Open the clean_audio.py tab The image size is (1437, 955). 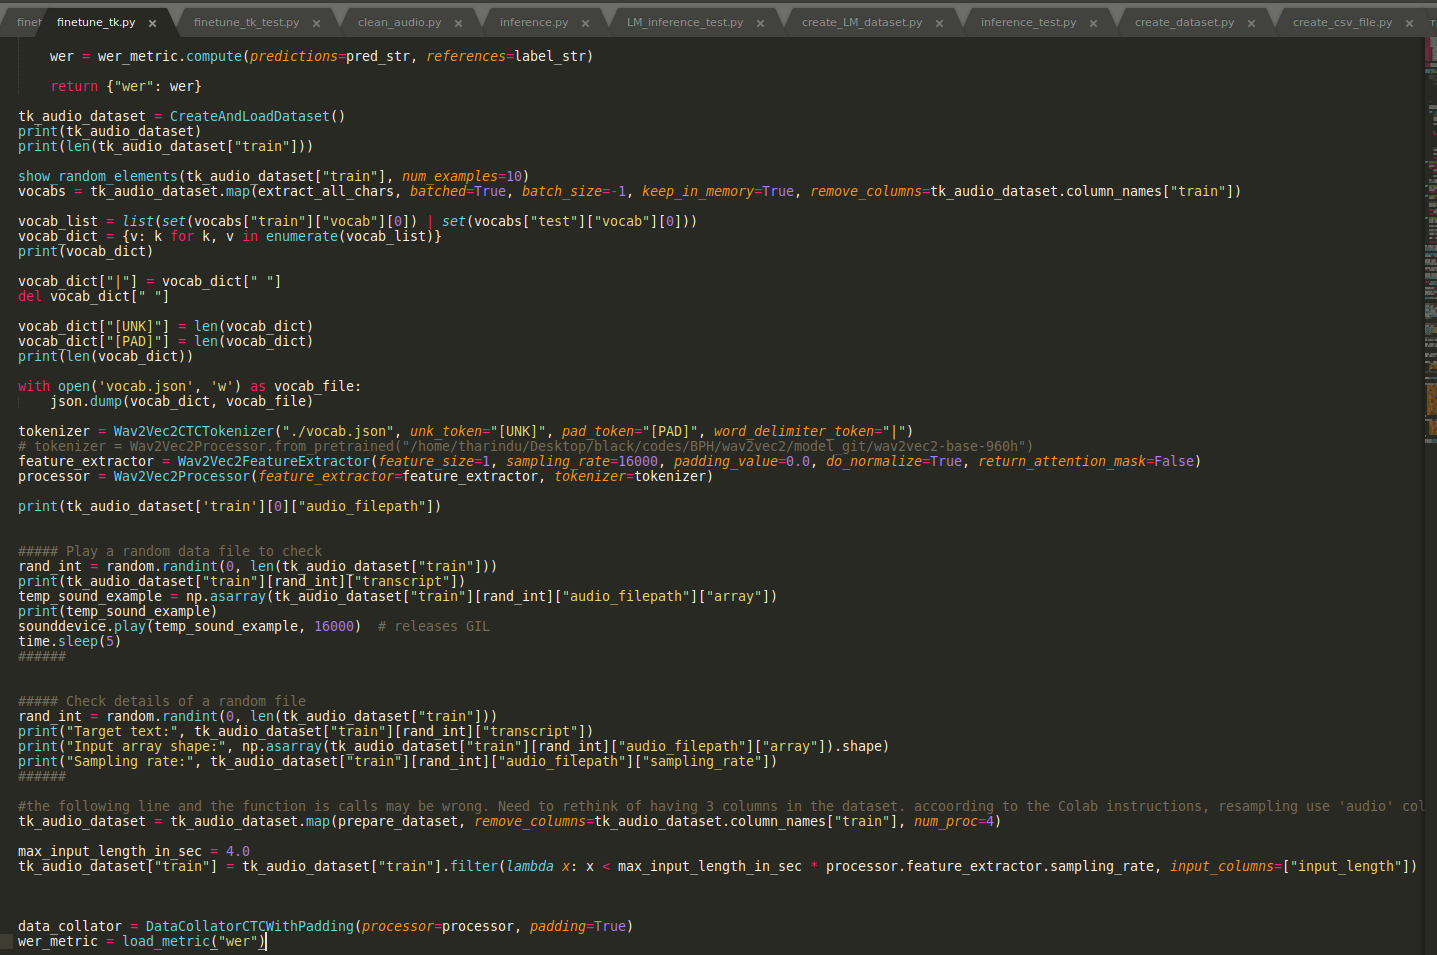[399, 22]
